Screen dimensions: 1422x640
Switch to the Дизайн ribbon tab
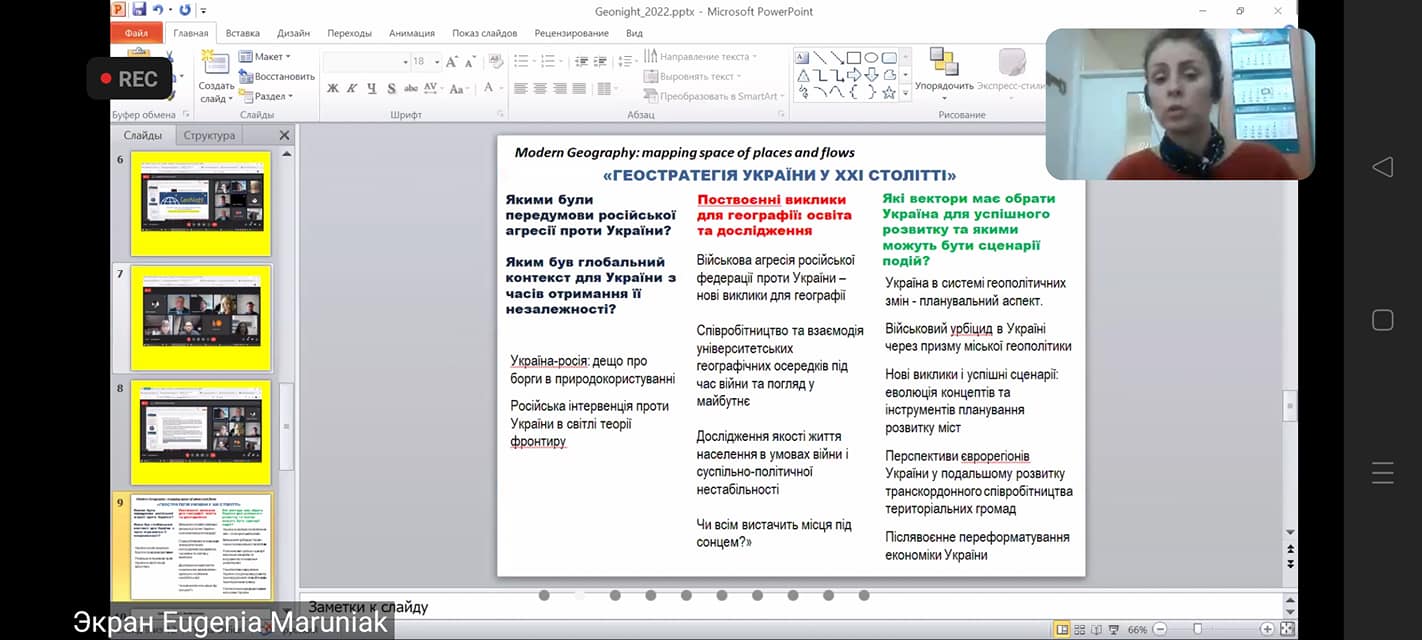coord(294,33)
